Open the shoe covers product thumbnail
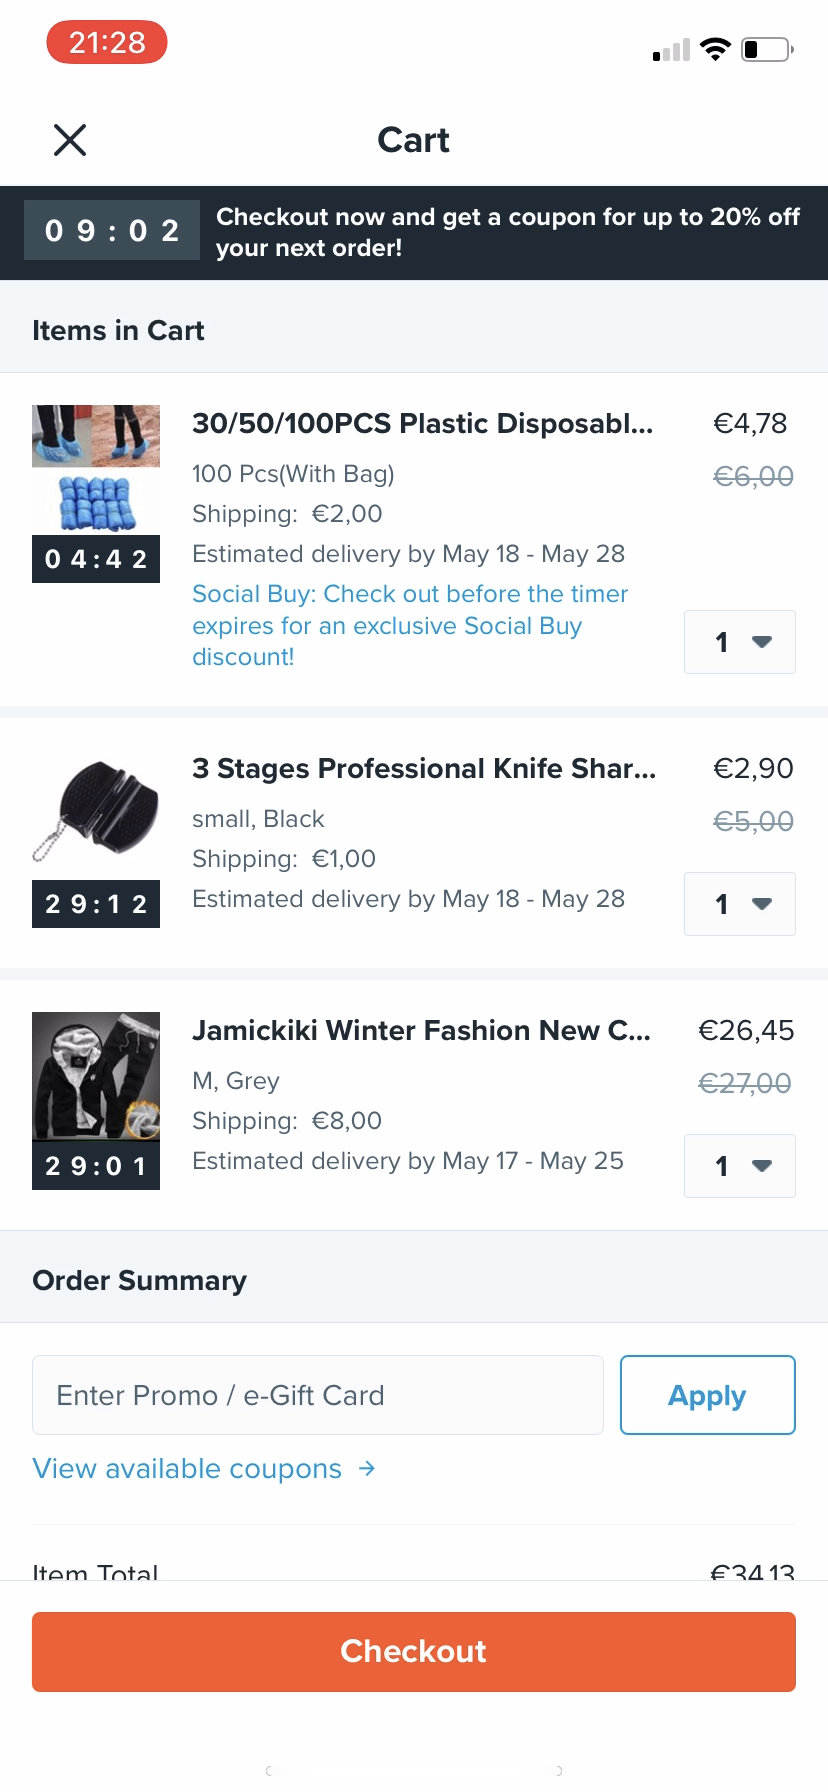This screenshot has width=828, height=1792. click(96, 470)
